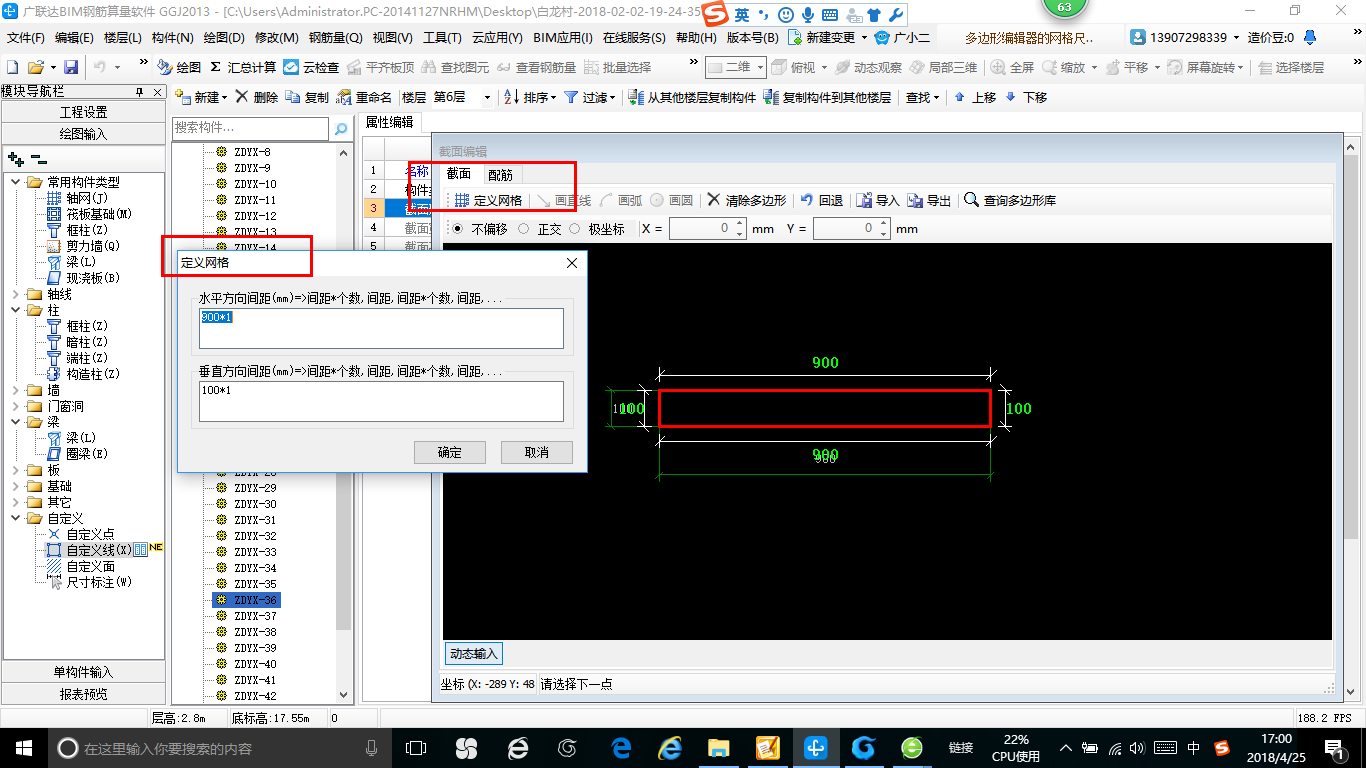Open File Explorer from taskbar
This screenshot has width=1366, height=768.
(x=718, y=747)
